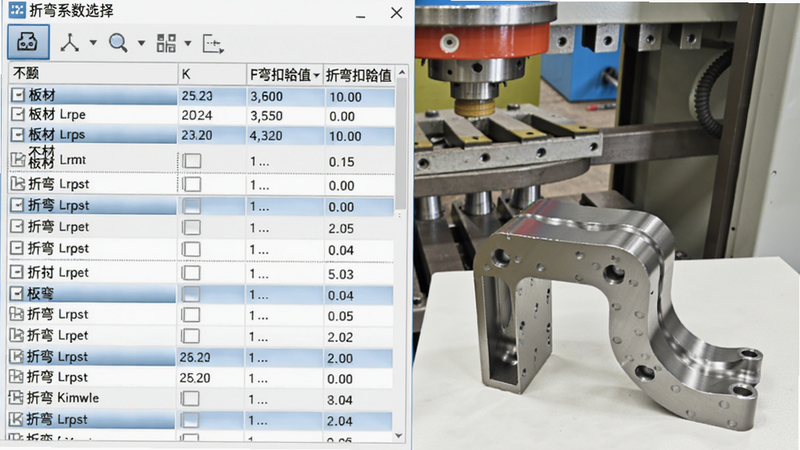This screenshot has width=800, height=450.
Task: Click the row icon of 折弯 Lrpst 2.04
Action: point(16,419)
